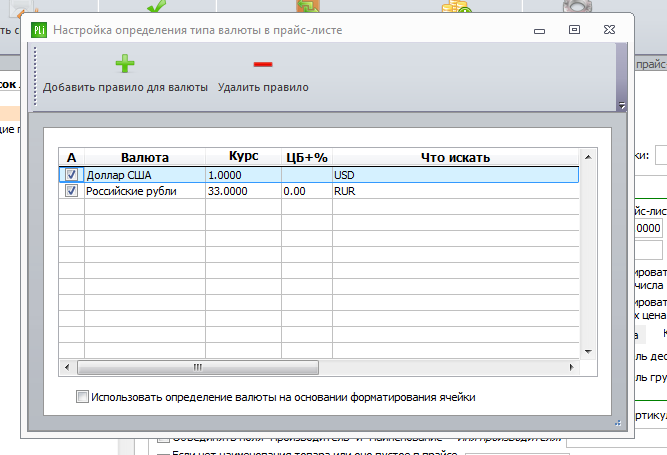The height and width of the screenshot is (455, 667).
Task: Select the 'Российские рубли' currency cell
Action: tap(145, 191)
